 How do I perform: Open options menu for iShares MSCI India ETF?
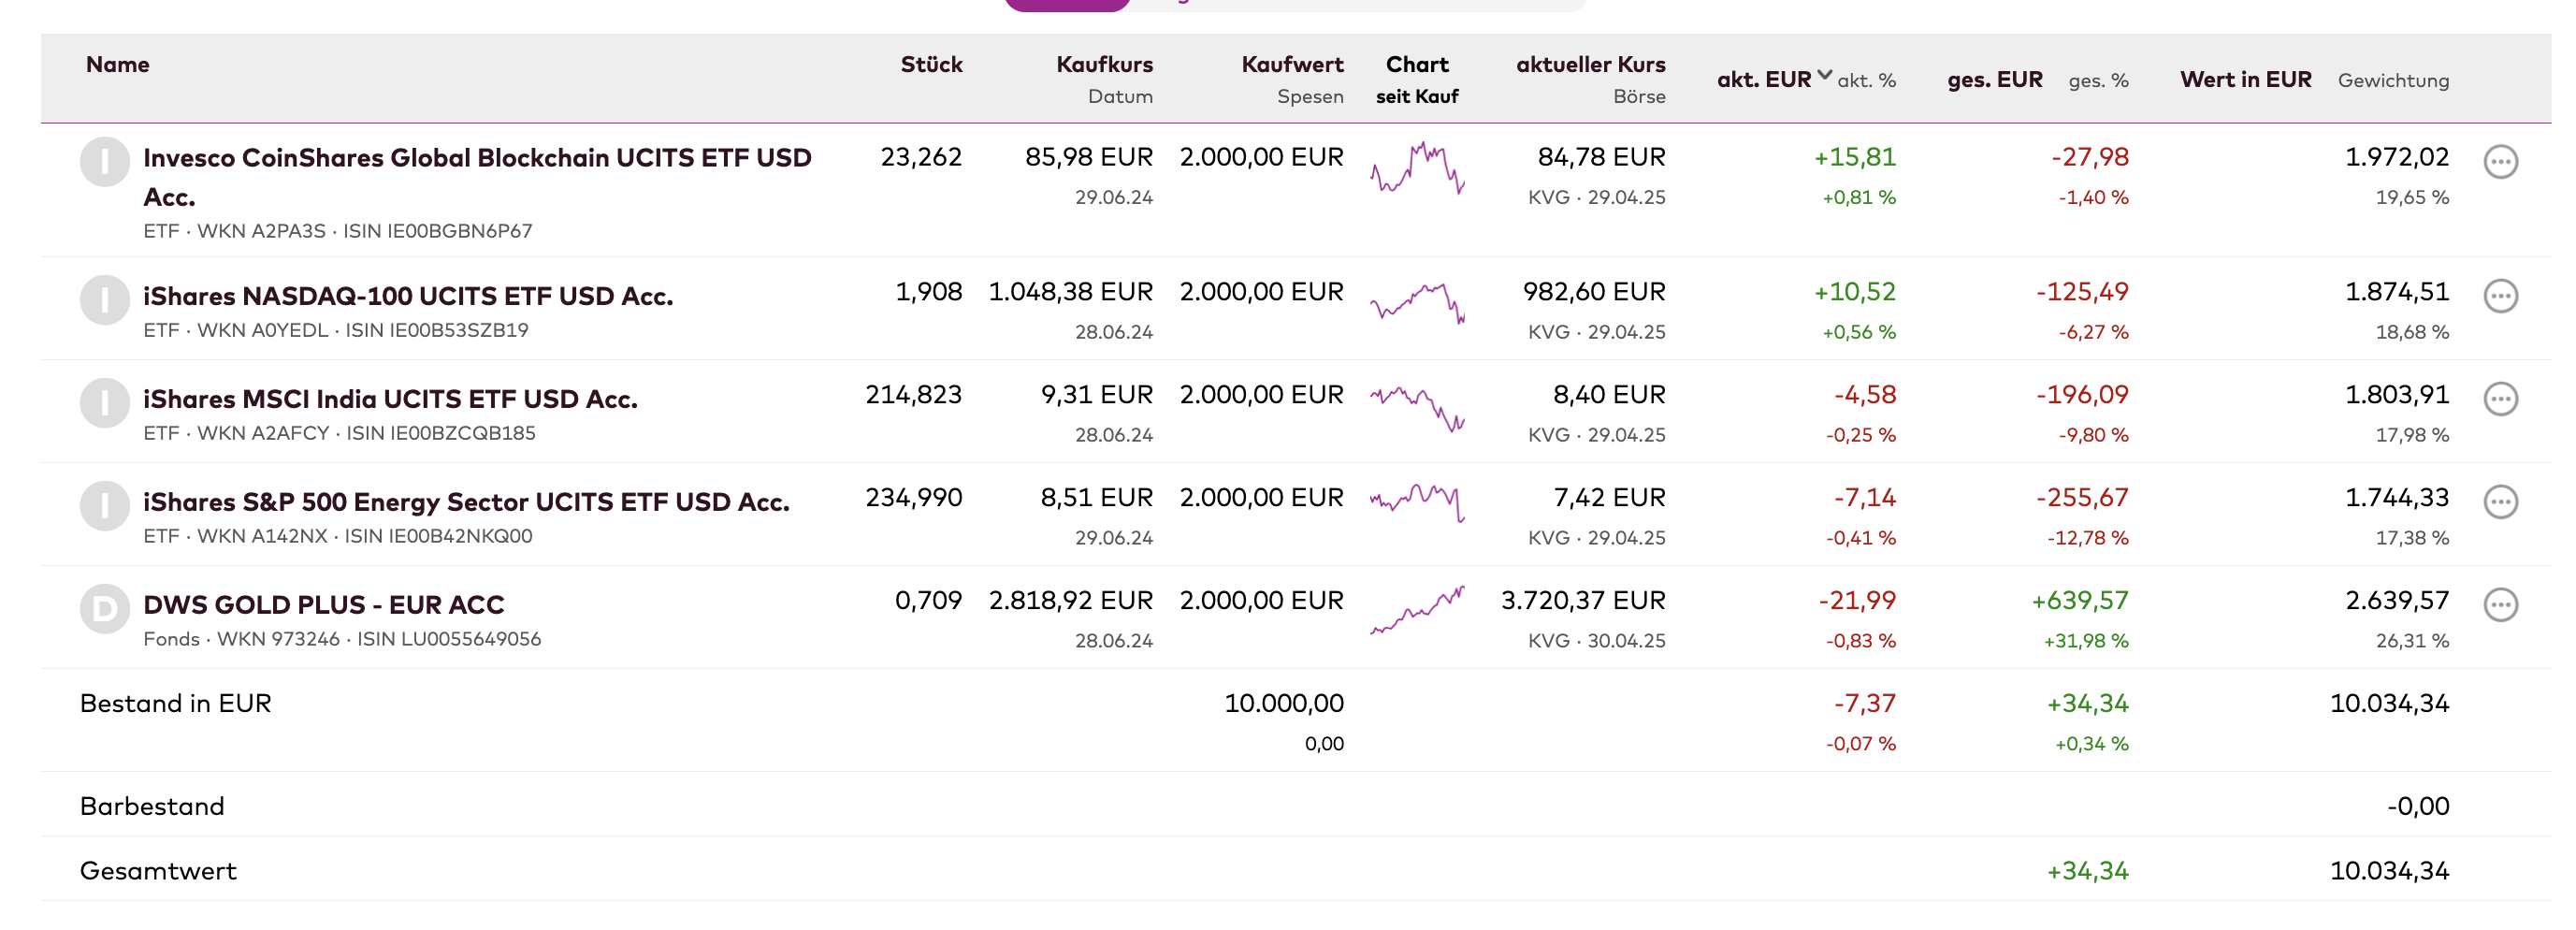point(2500,399)
